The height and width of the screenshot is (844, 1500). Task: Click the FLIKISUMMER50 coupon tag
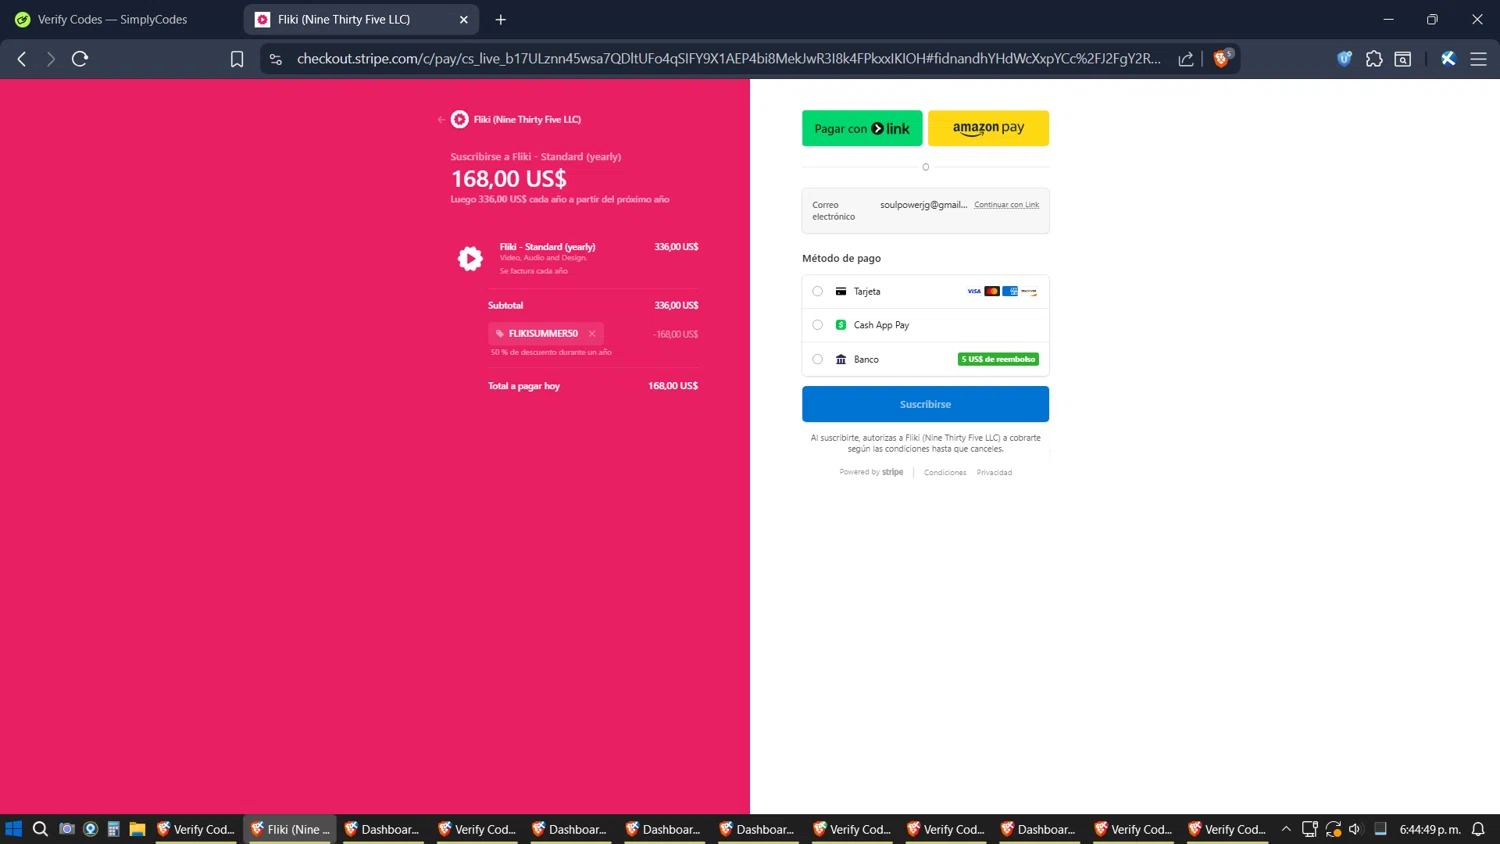point(546,334)
